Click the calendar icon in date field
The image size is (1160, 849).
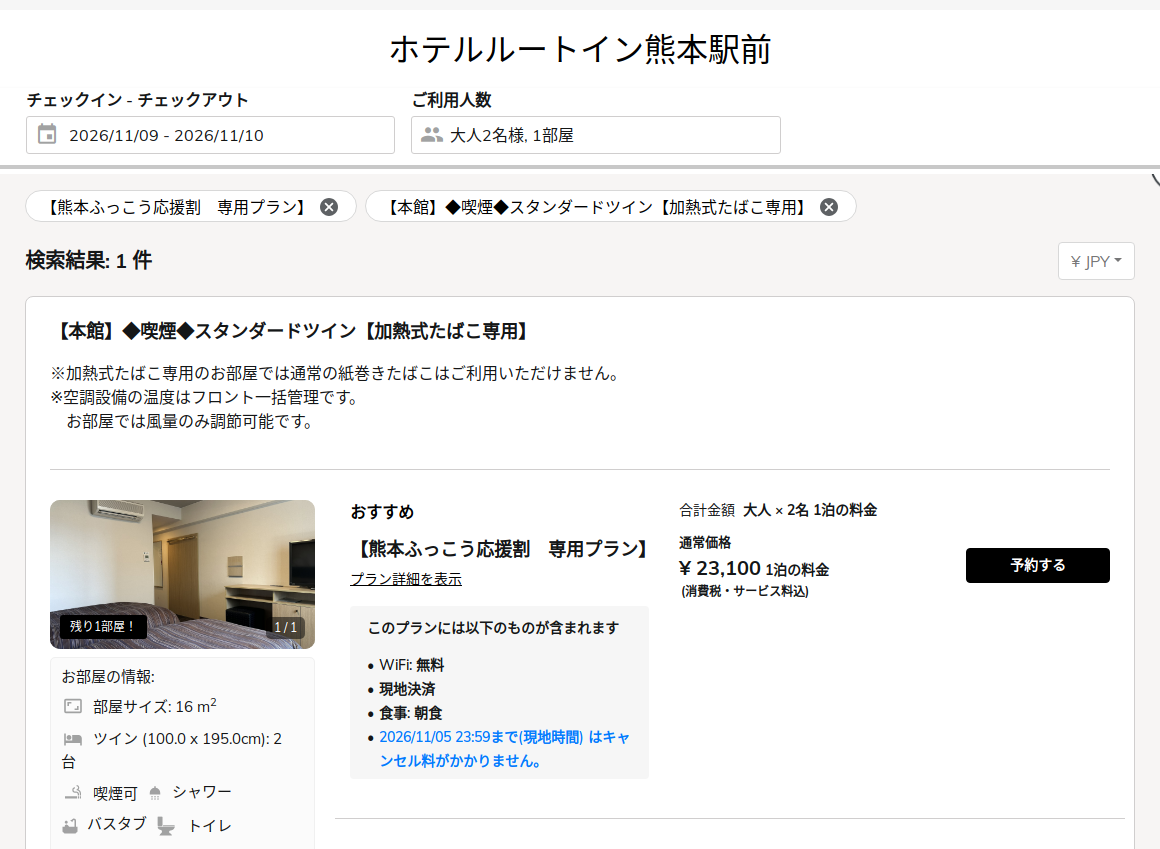[x=47, y=135]
